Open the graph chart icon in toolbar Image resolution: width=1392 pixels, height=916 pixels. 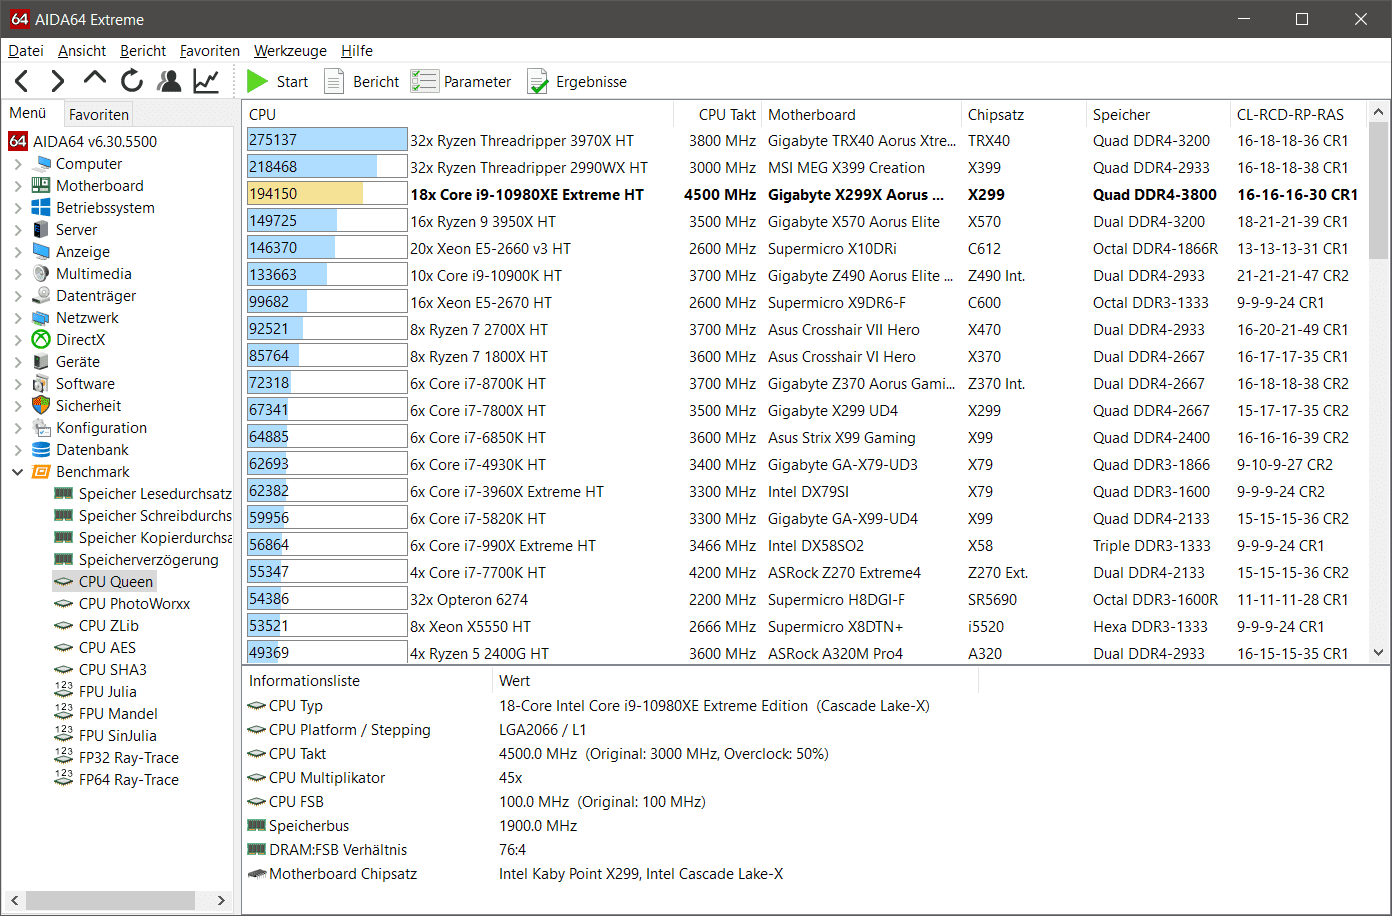206,81
